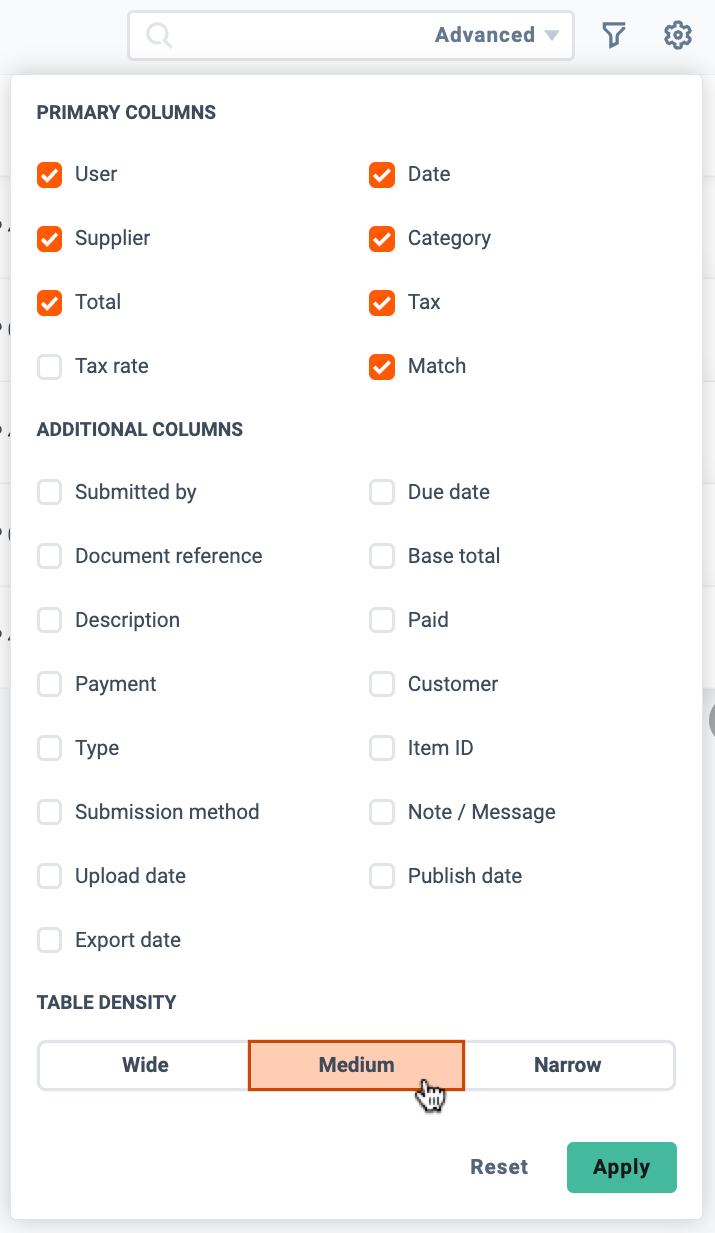Tick the Item ID checkbox
The image size is (715, 1233).
382,749
